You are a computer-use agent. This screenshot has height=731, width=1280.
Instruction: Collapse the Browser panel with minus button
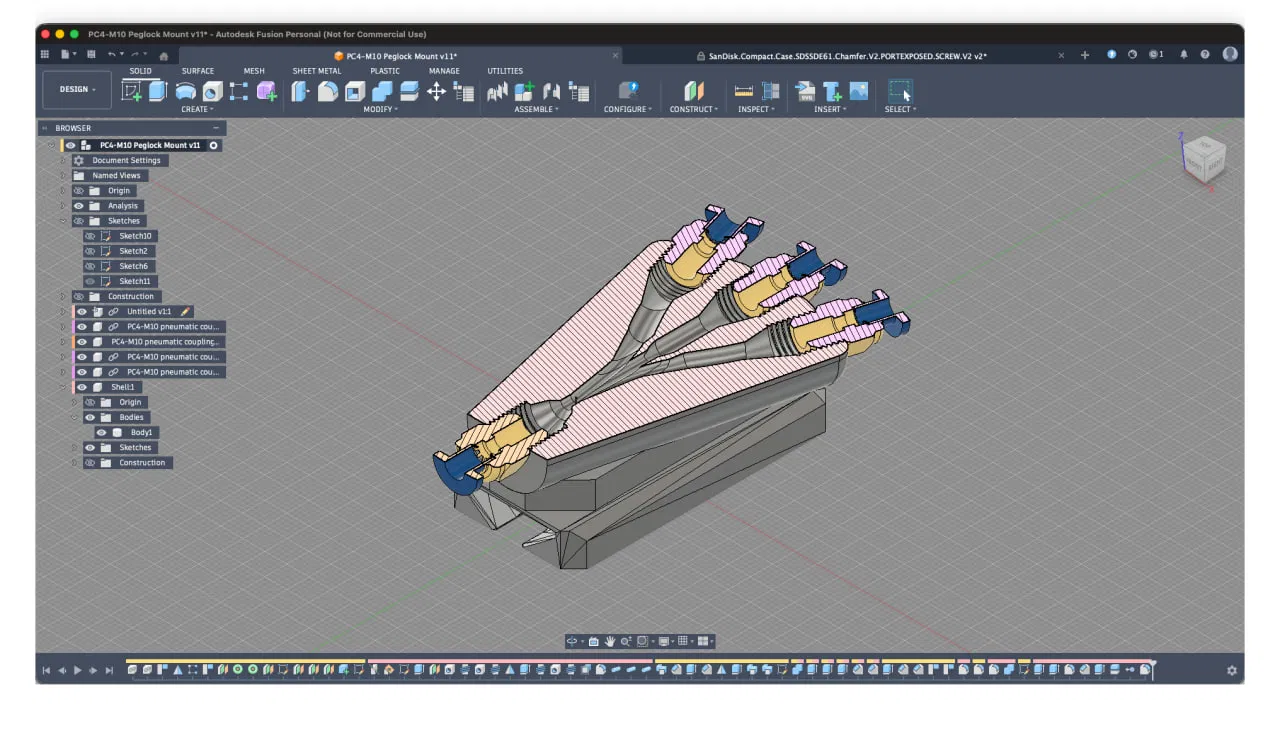coord(216,128)
